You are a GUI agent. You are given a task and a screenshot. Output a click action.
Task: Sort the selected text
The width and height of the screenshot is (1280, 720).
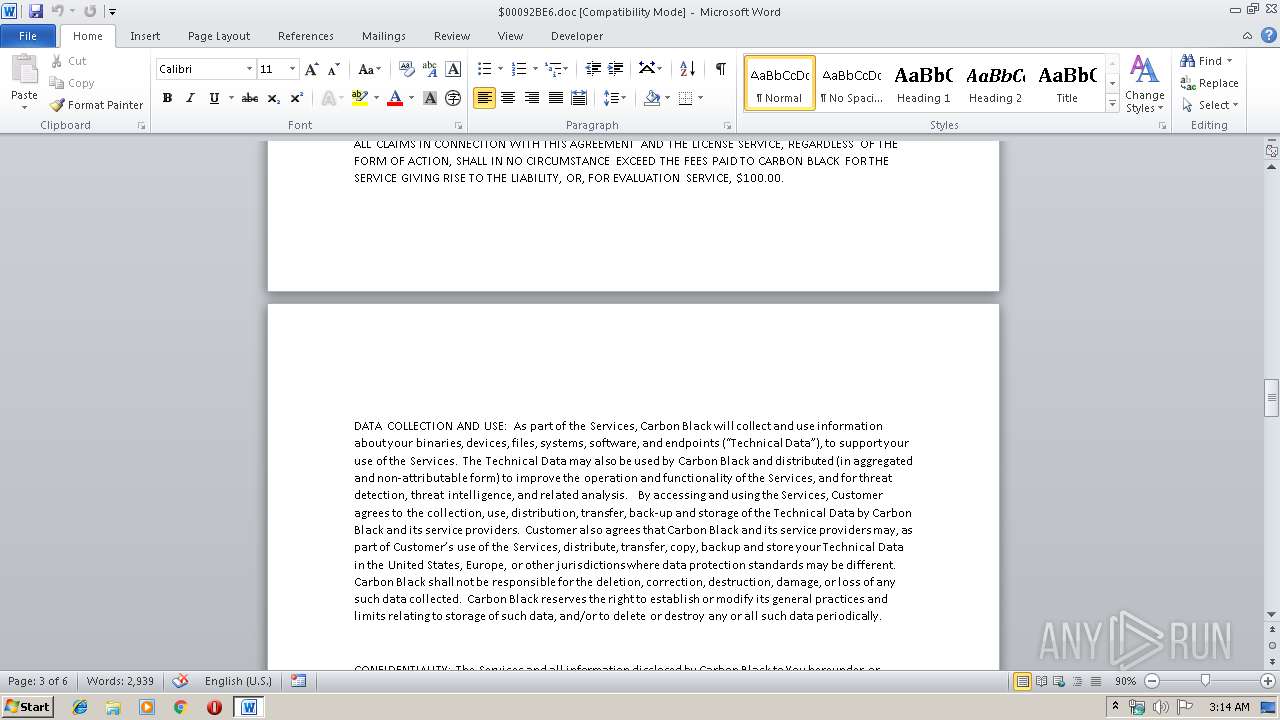pyautogui.click(x=687, y=69)
